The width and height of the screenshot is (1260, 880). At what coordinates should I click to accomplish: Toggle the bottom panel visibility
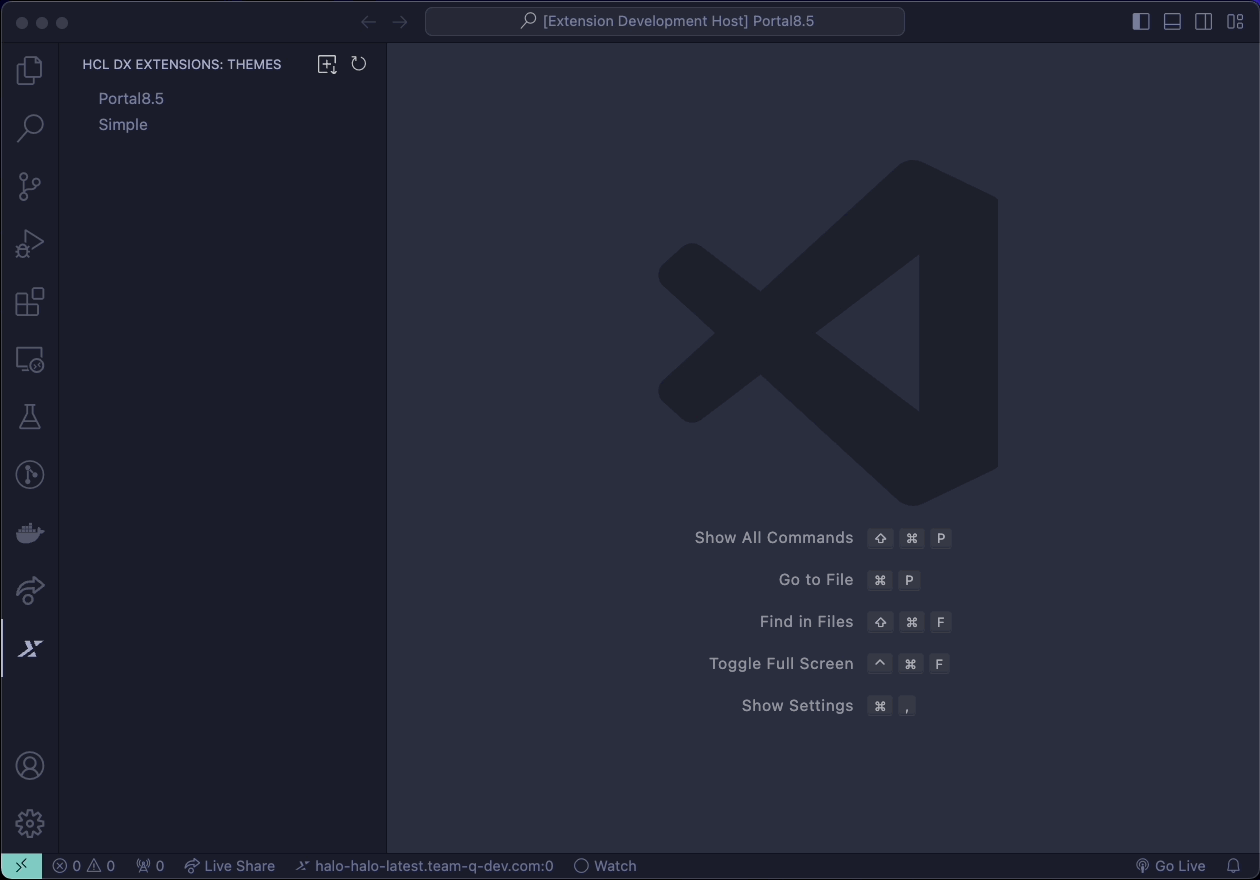[x=1172, y=21]
